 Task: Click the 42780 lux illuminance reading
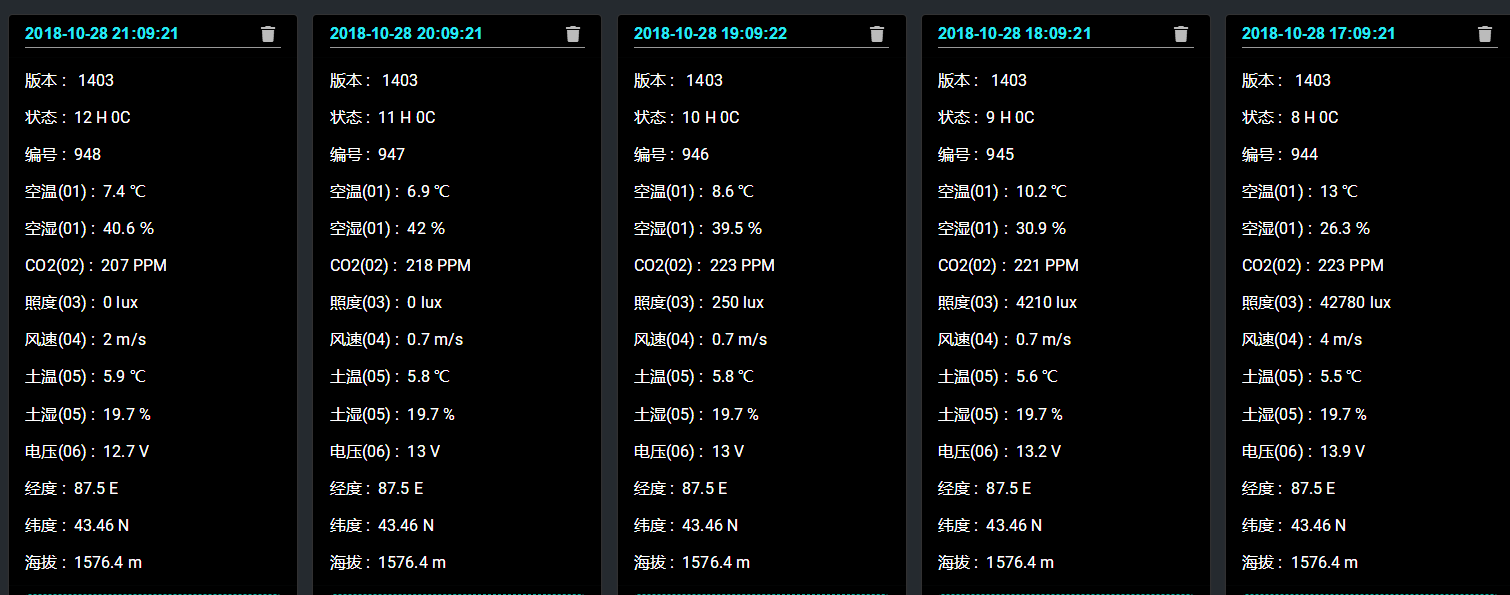tap(1353, 302)
